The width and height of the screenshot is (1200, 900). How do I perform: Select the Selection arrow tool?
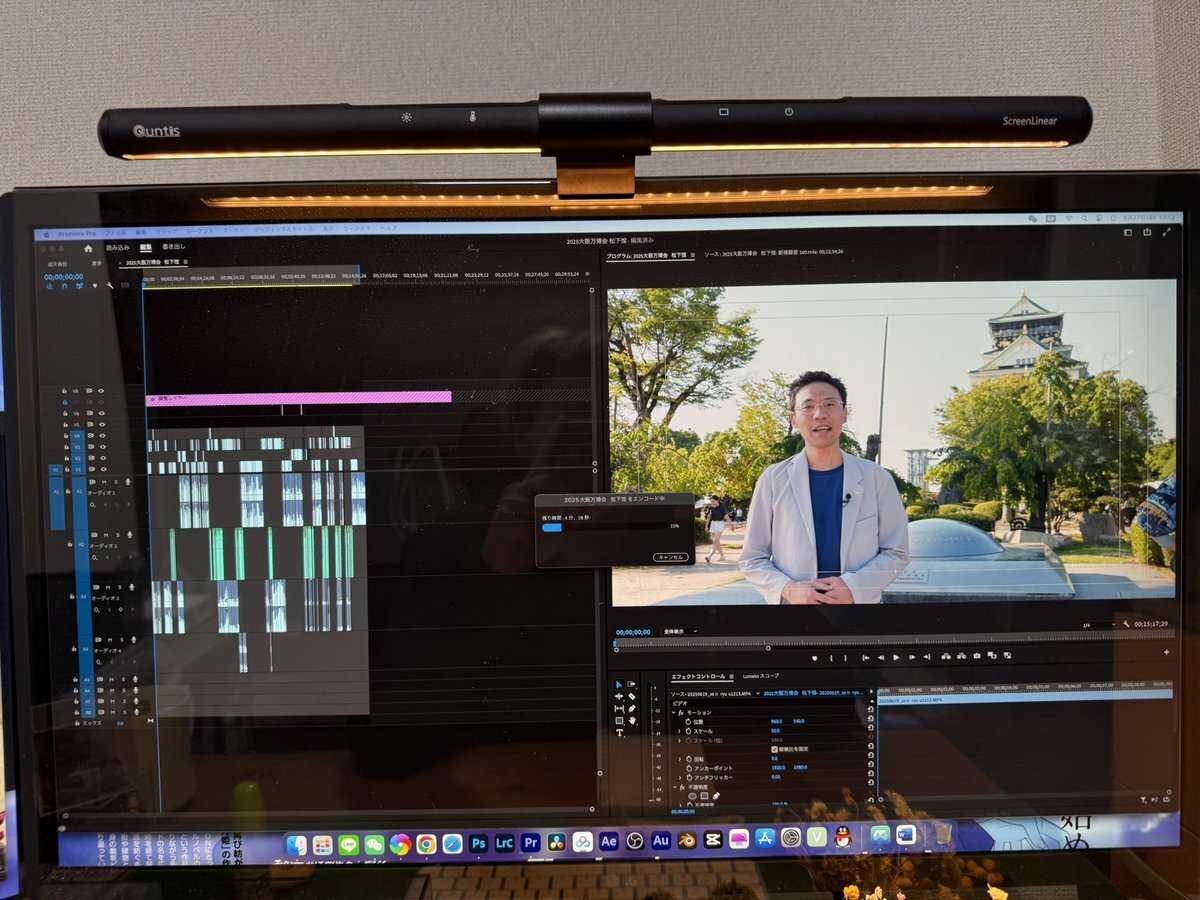pyautogui.click(x=618, y=684)
